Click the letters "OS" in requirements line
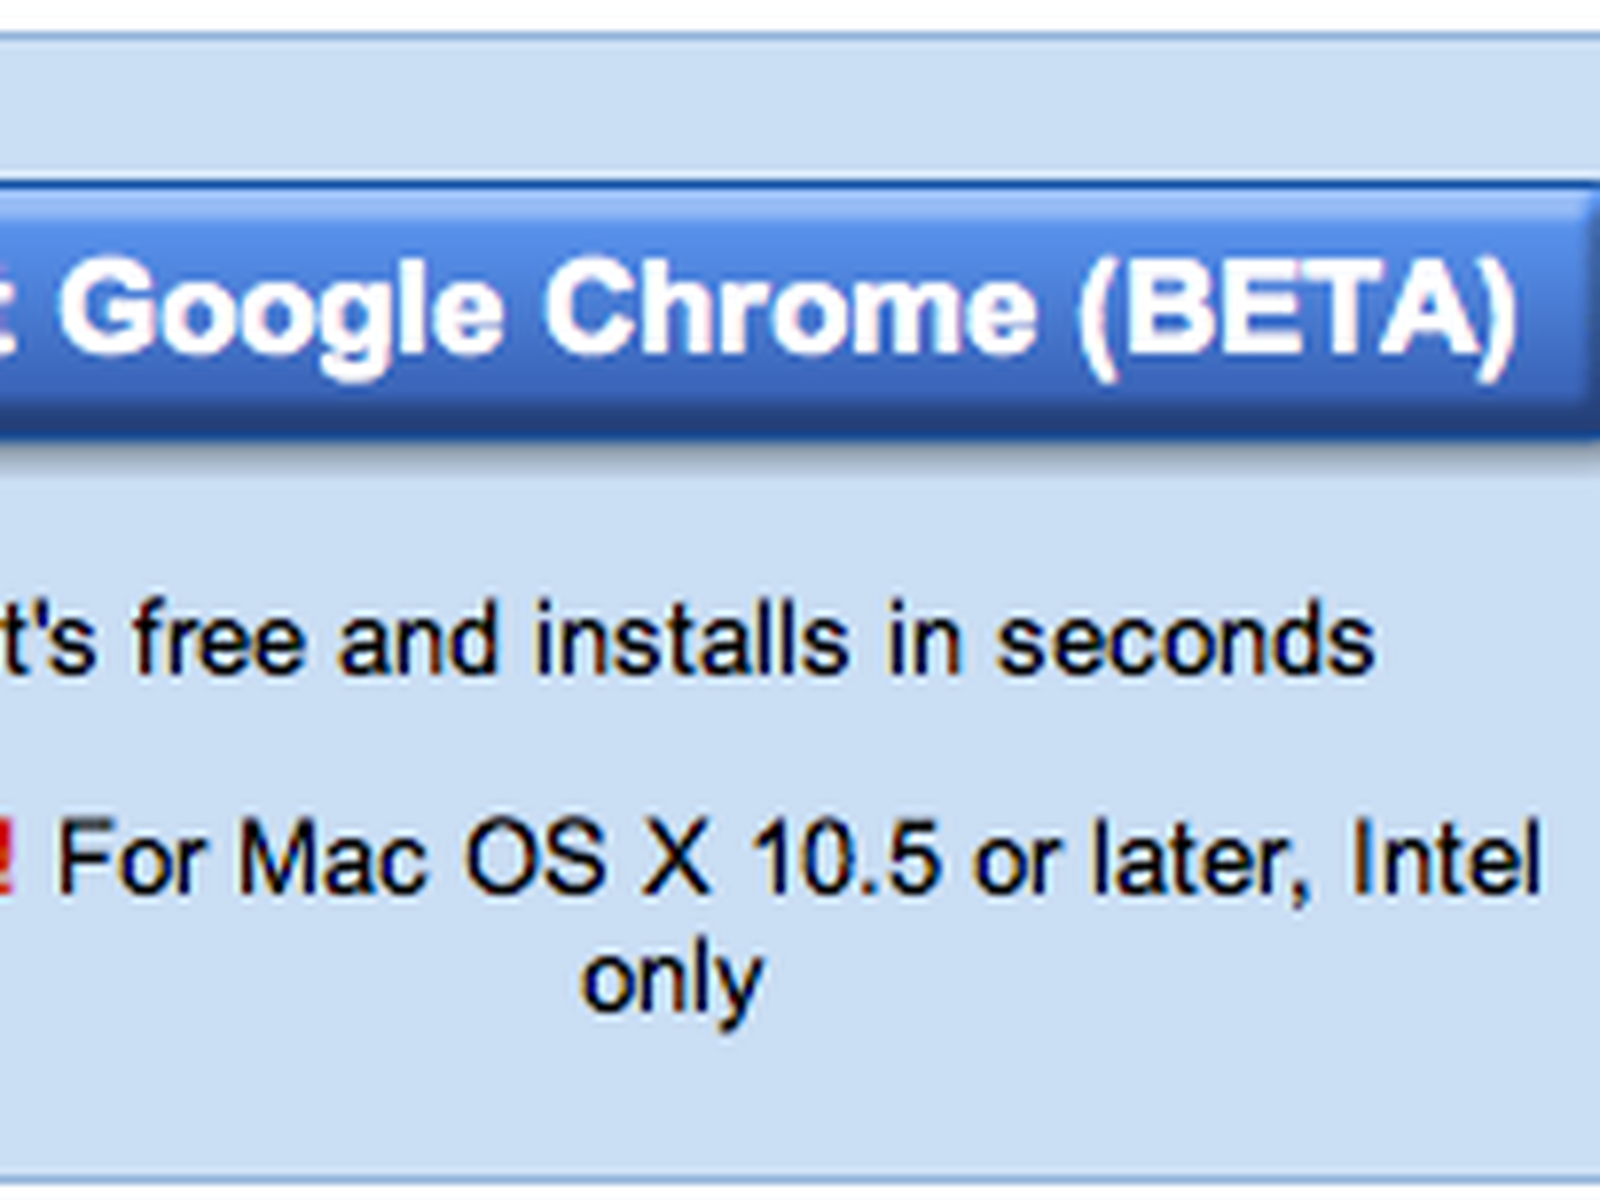 536,860
